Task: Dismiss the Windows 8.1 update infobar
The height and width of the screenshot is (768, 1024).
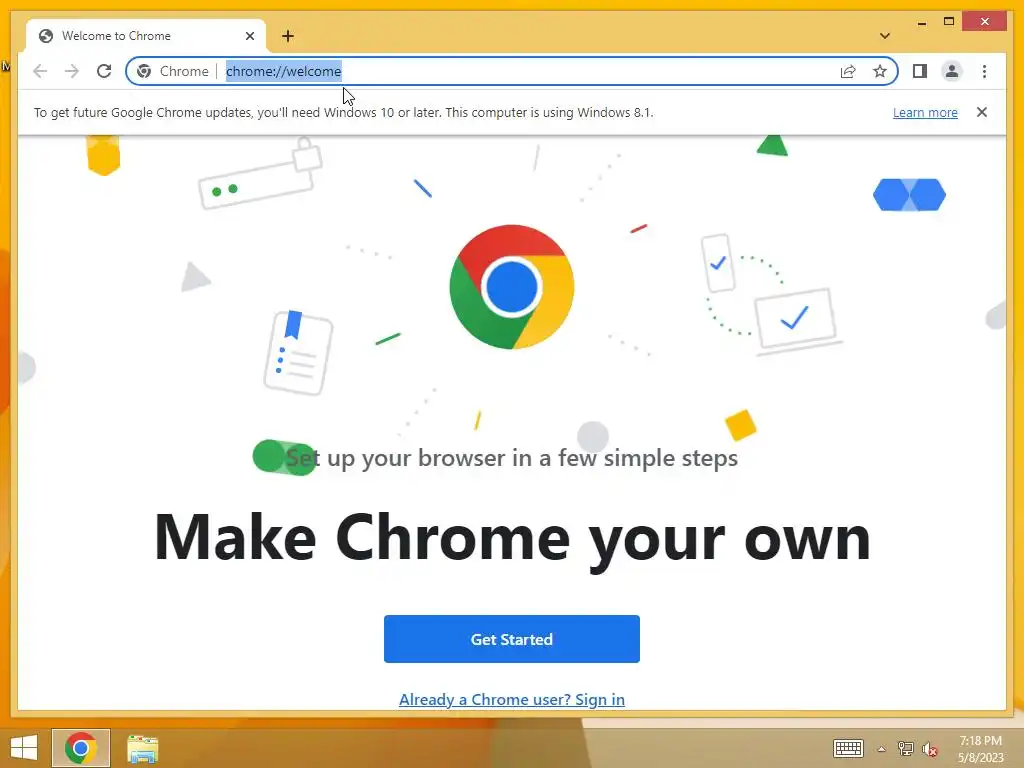Action: click(x=982, y=112)
